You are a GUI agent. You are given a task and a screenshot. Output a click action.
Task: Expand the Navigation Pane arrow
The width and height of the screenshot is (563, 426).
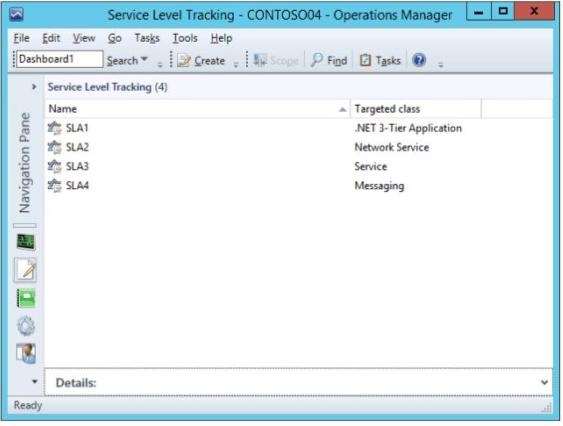pos(34,87)
